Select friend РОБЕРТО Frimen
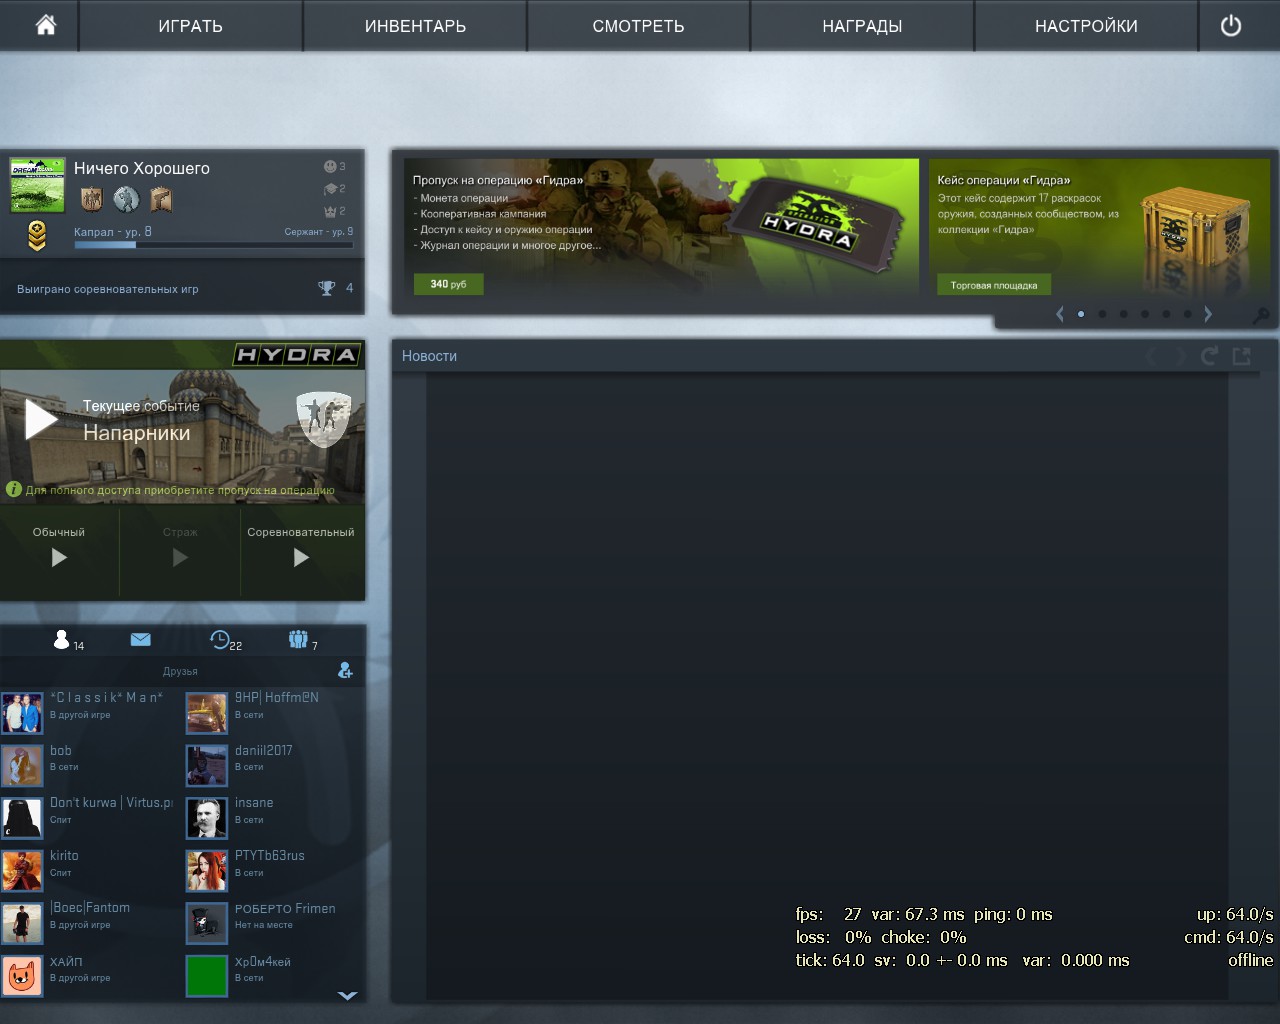This screenshot has height=1024, width=1280. click(x=272, y=922)
